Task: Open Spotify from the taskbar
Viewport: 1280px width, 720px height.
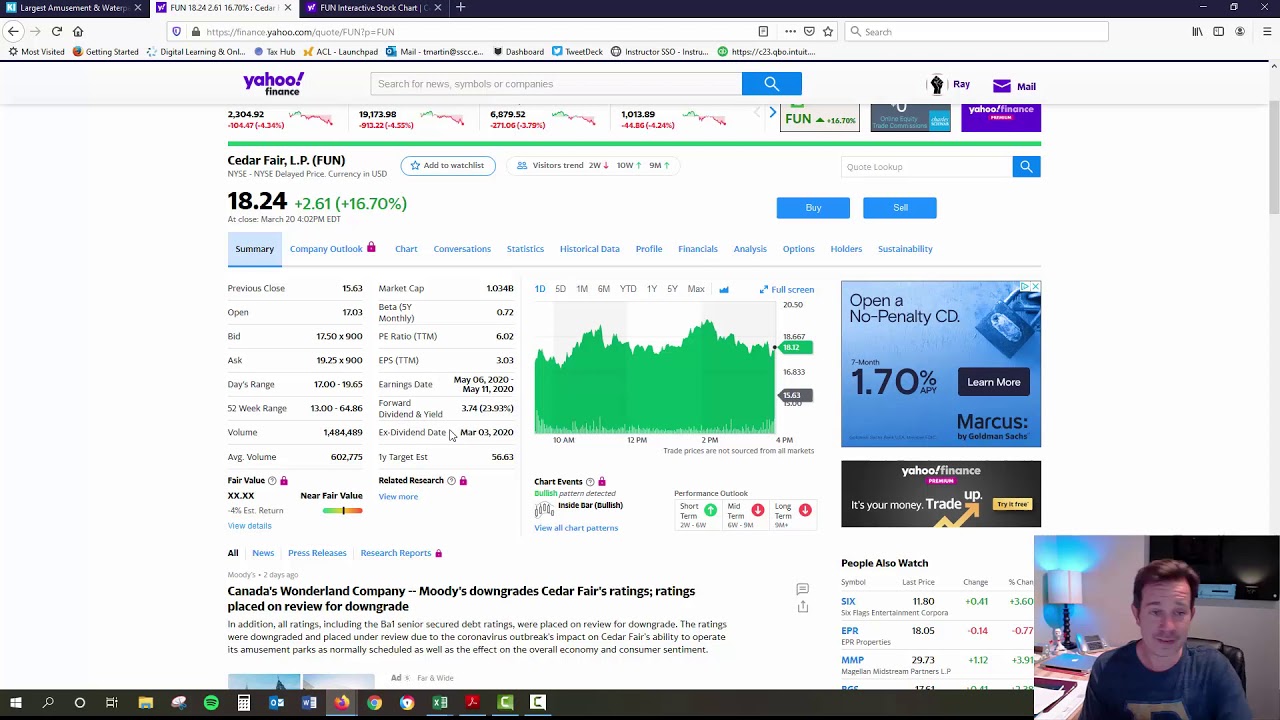Action: point(211,703)
